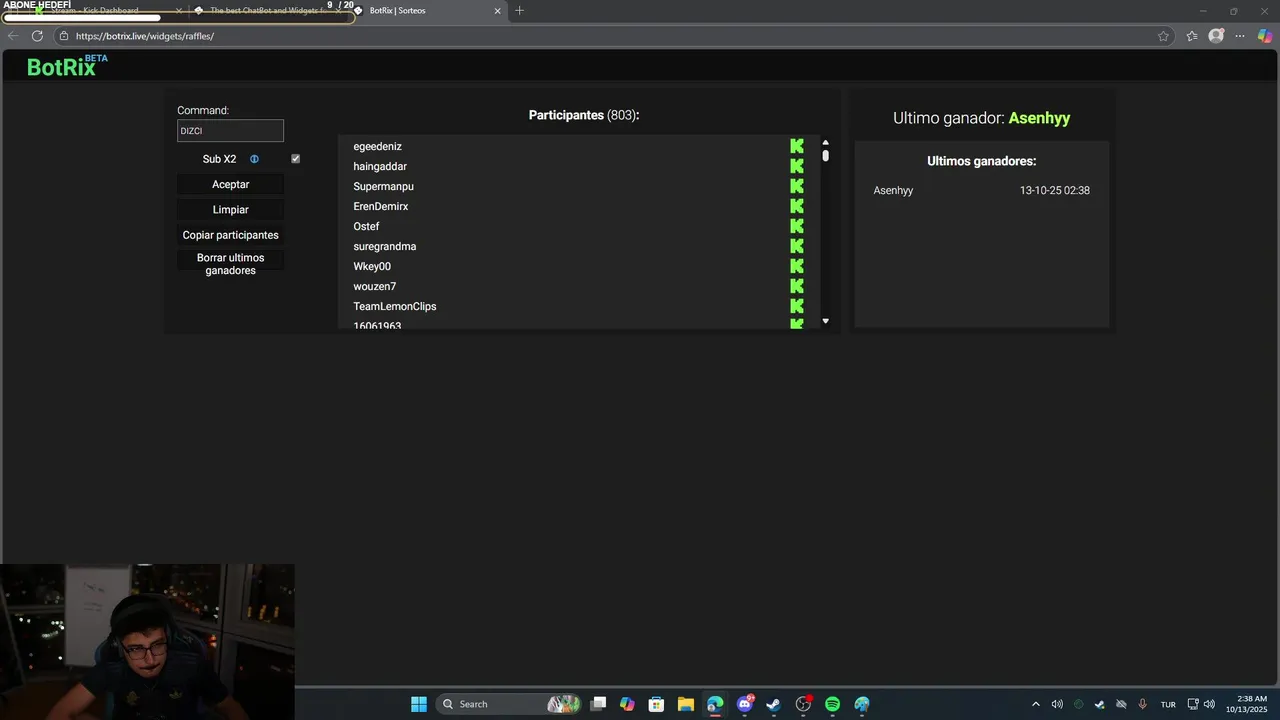The width and height of the screenshot is (1280, 720).
Task: Select participant wouzen7
Action: coord(374,286)
